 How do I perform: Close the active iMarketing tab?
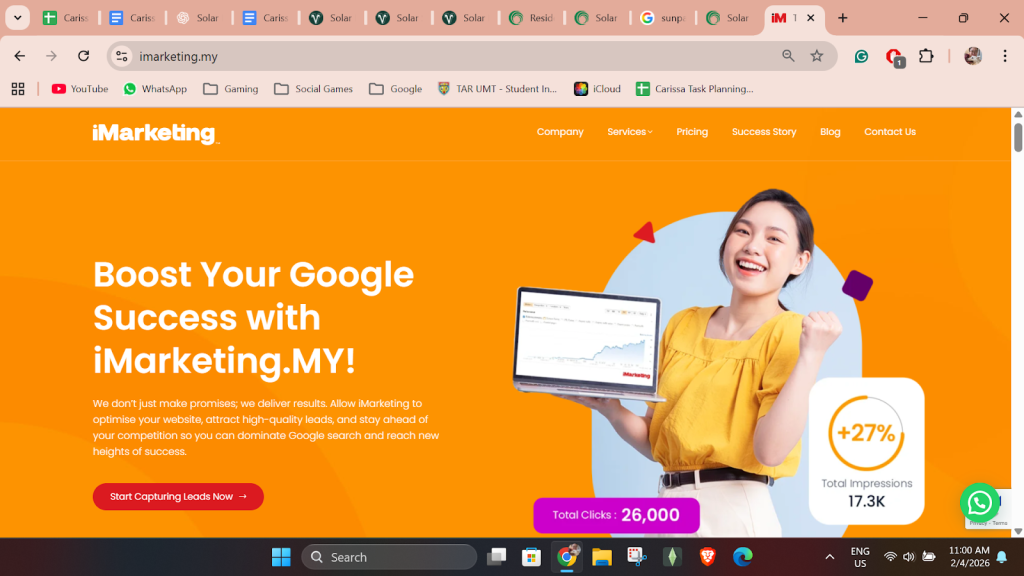810,18
